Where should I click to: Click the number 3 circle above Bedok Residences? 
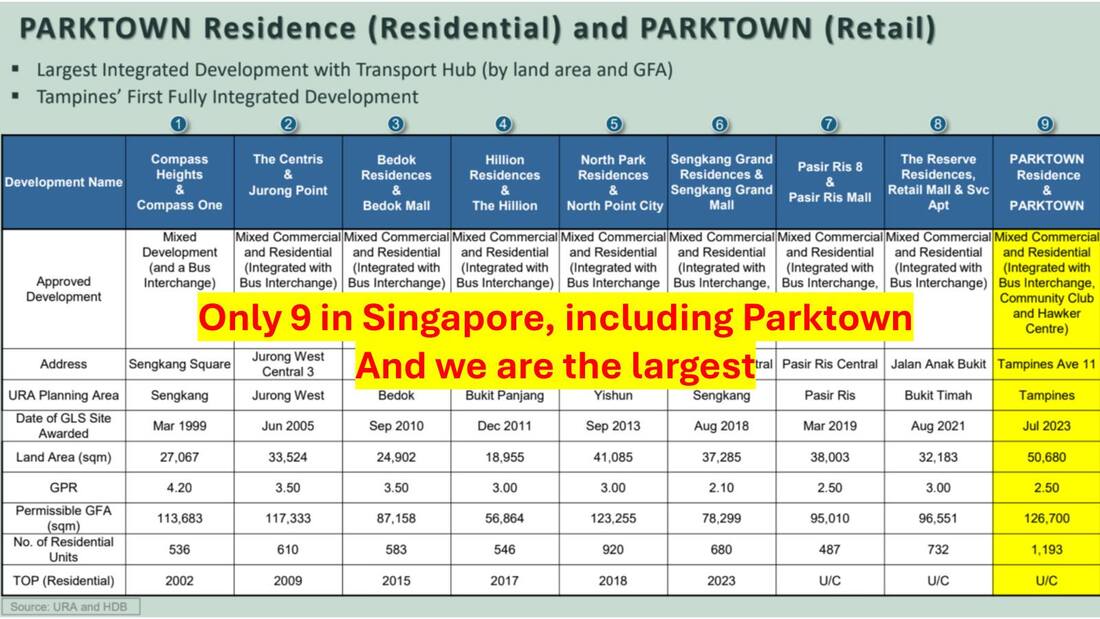point(396,124)
